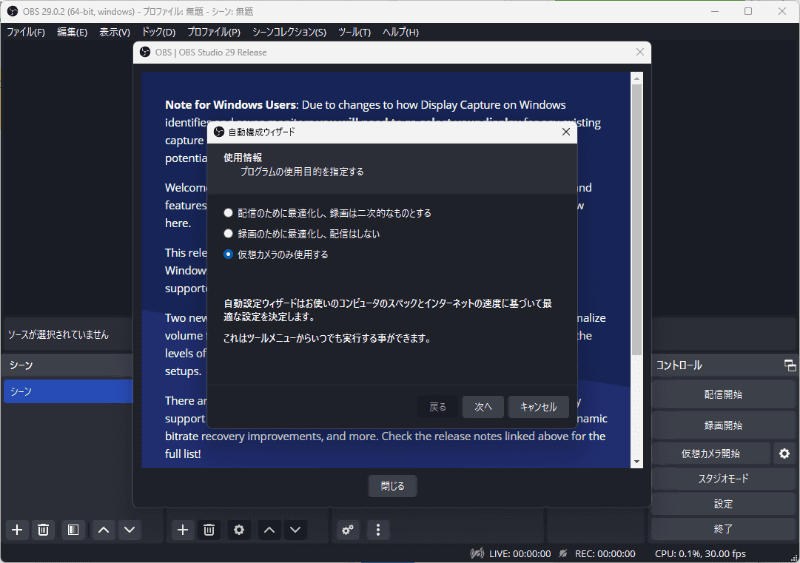Click 配信開始 in controls
Viewport: 800px width, 563px height.
(723, 395)
